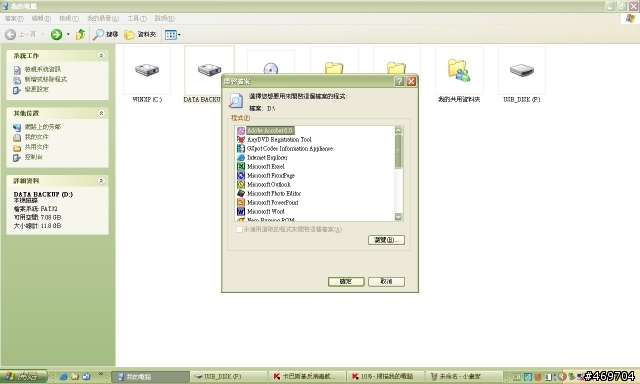Viewport: 640px width, 384px height.
Task: Select Adobe Acrobat 6.0 in program list
Action: click(x=270, y=131)
